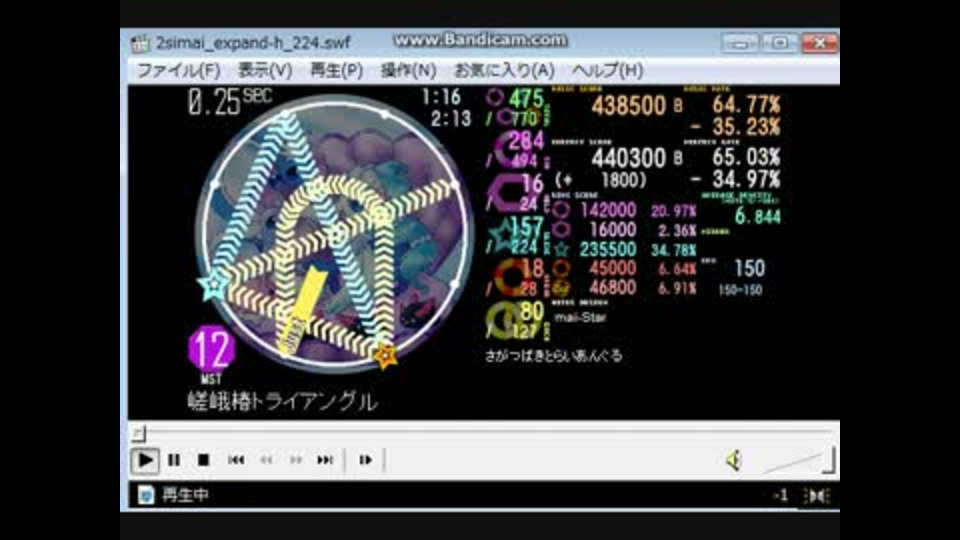The image size is (960, 540).
Task: Click the cyan star slide counter icon
Action: [x=504, y=236]
